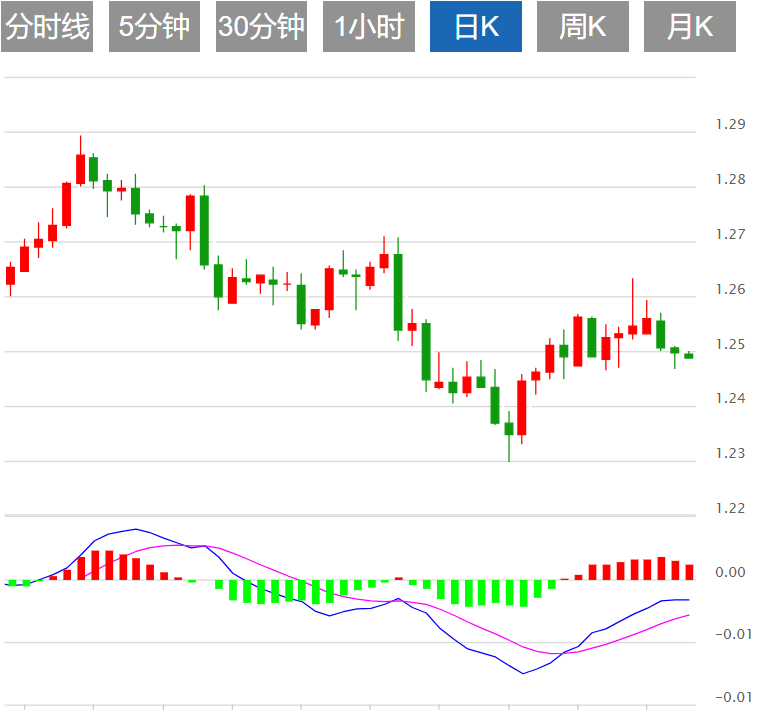Click the highest red candle near 1.29
This screenshot has height=710, width=776.
tap(80, 168)
